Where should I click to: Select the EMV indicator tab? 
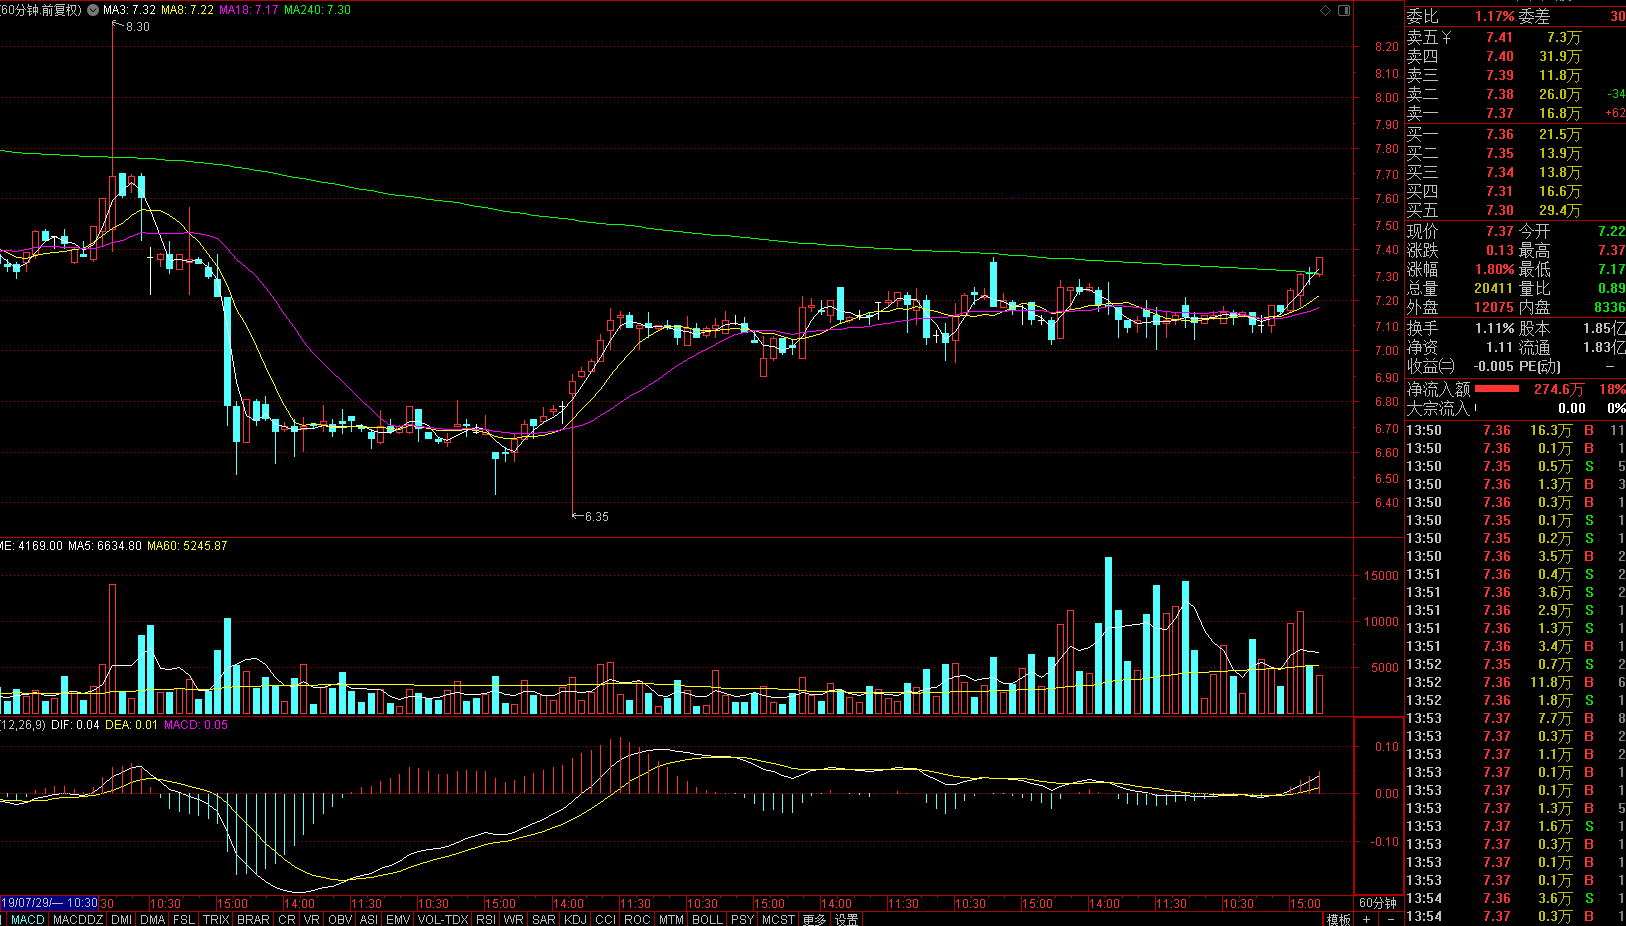(x=398, y=919)
